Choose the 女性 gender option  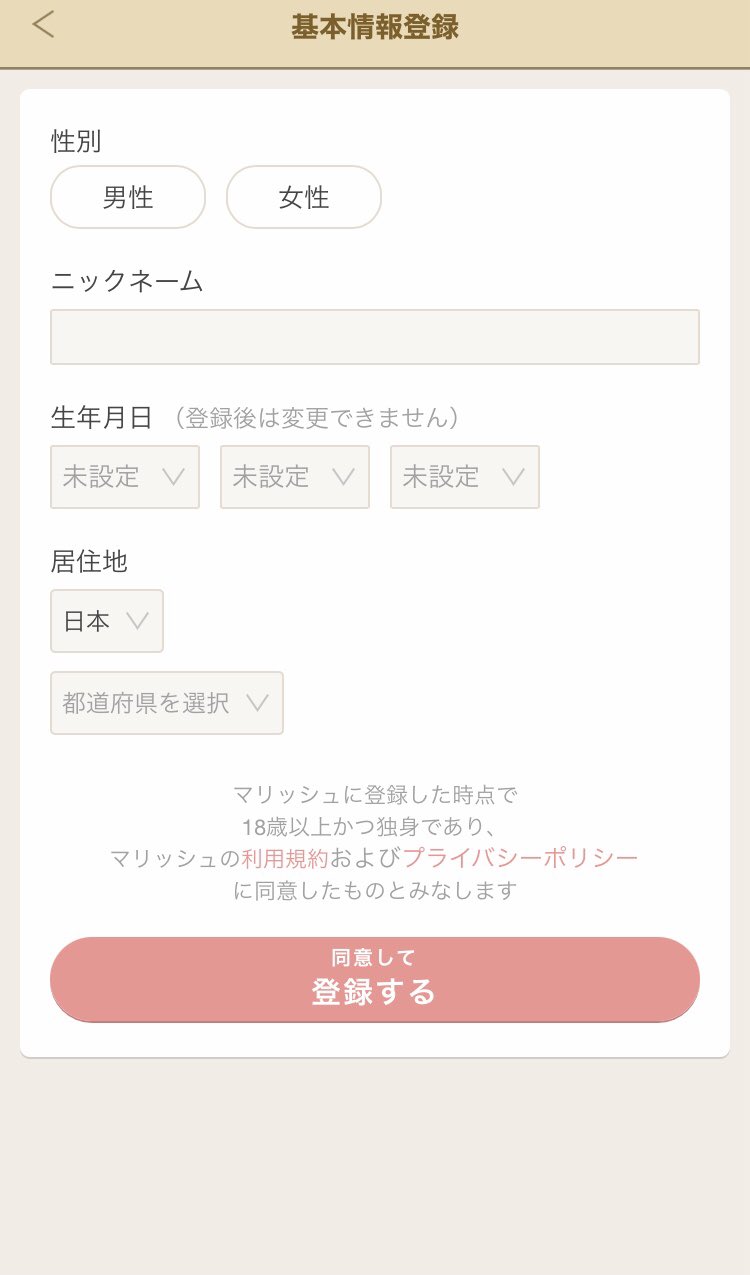304,197
